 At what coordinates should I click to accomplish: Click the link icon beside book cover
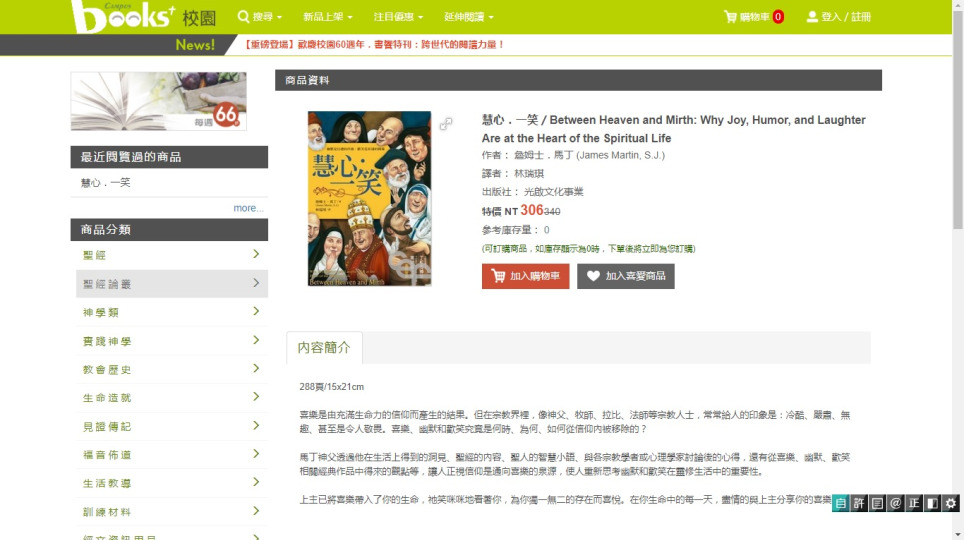(446, 124)
